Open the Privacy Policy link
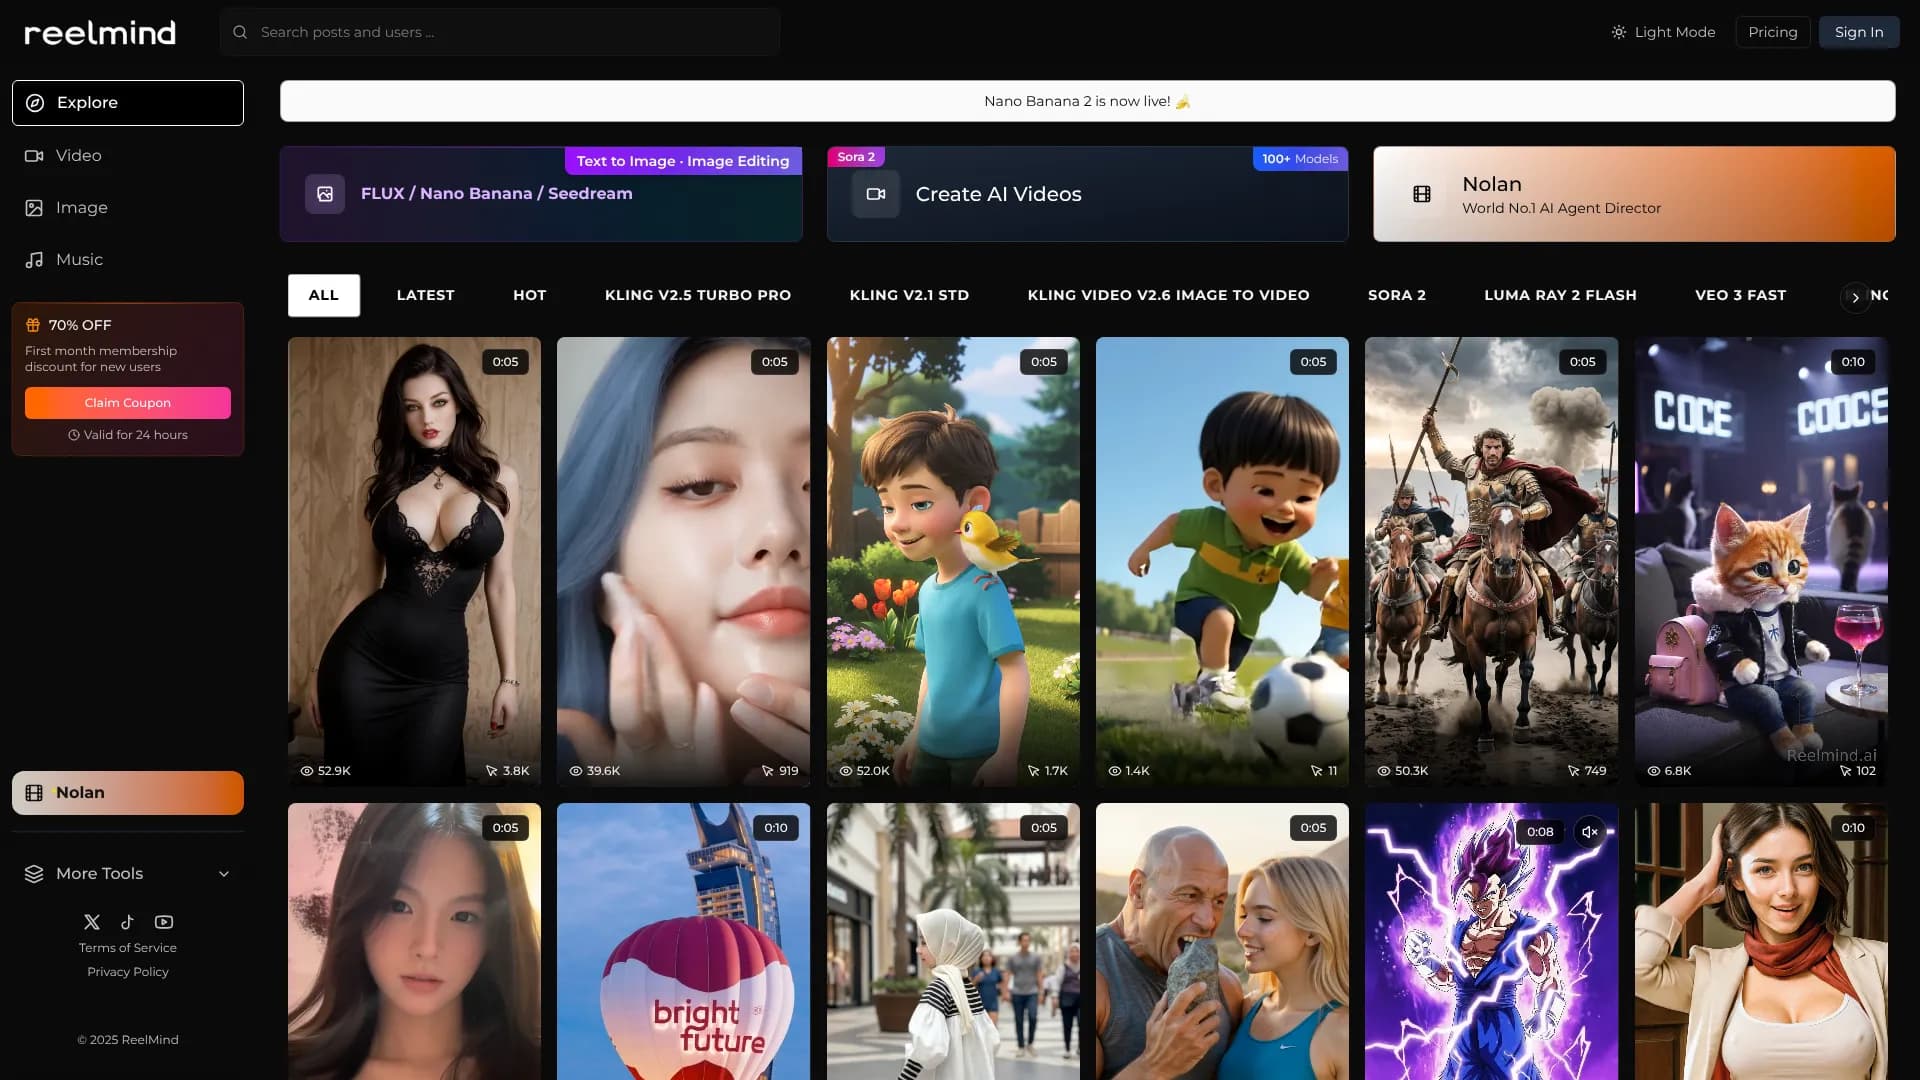Image resolution: width=1920 pixels, height=1080 pixels. click(x=127, y=972)
